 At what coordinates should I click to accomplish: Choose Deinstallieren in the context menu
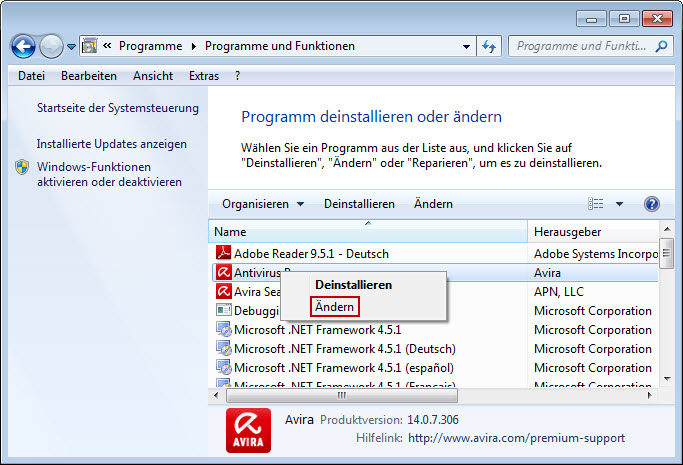[x=354, y=285]
